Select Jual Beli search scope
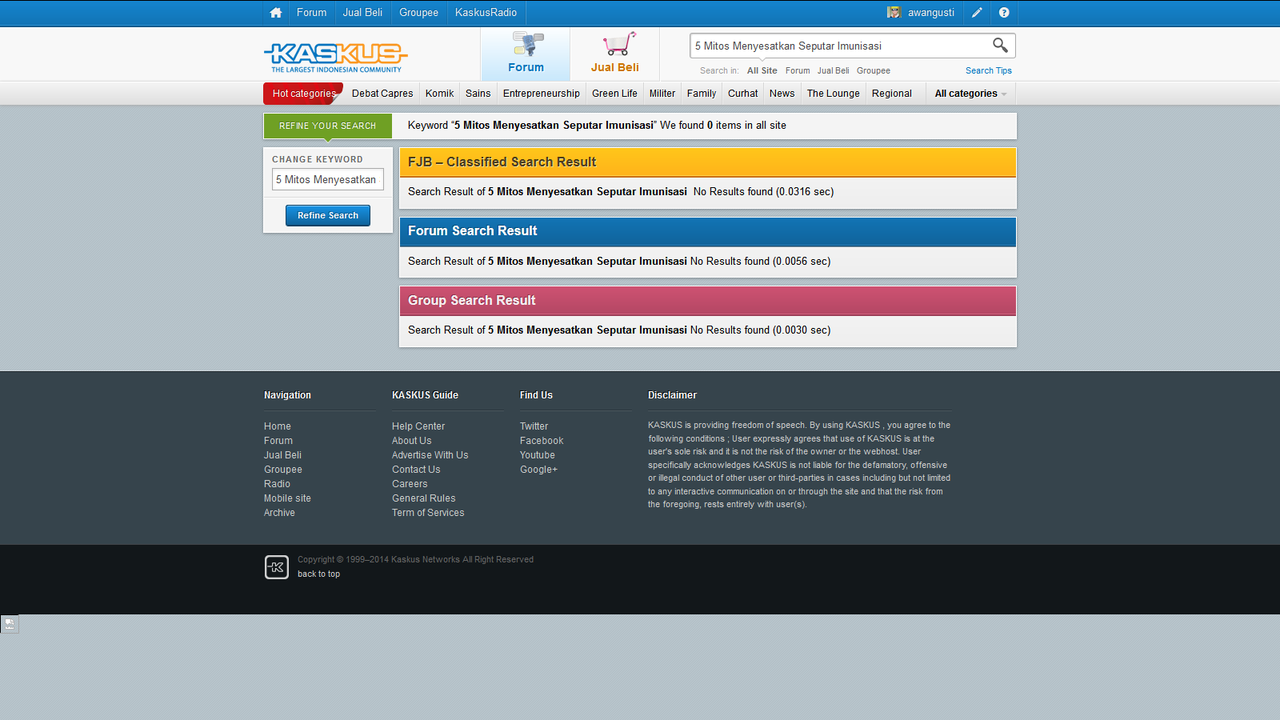This screenshot has height=720, width=1280. click(x=833, y=71)
